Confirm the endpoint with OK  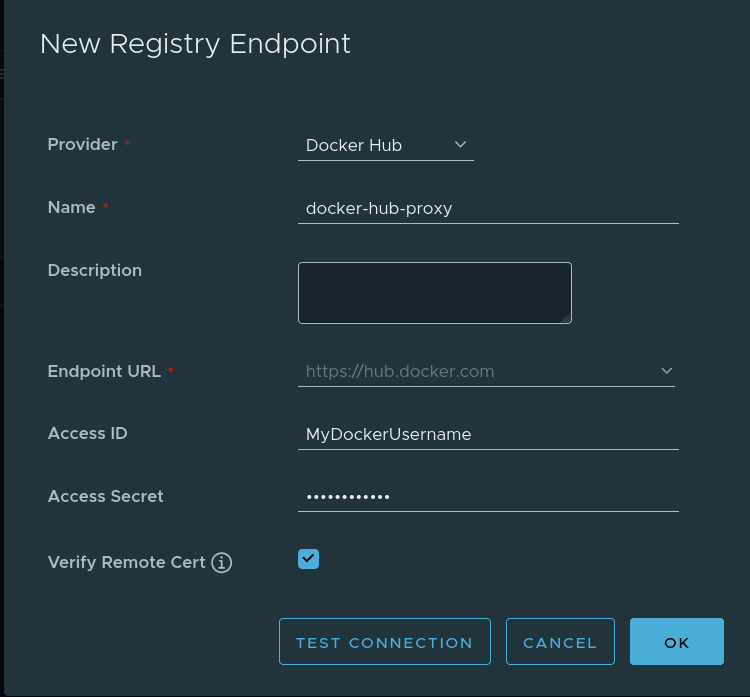tap(677, 642)
